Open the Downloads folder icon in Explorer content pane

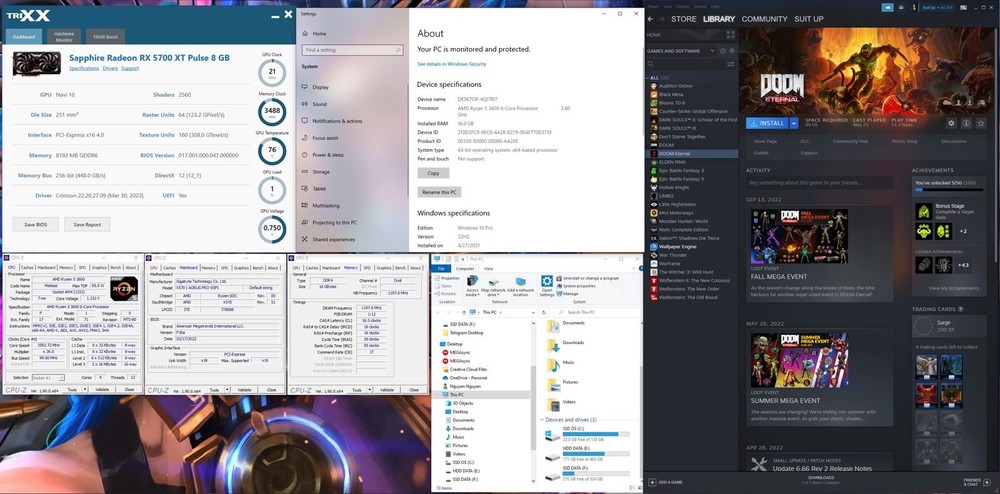click(x=553, y=344)
